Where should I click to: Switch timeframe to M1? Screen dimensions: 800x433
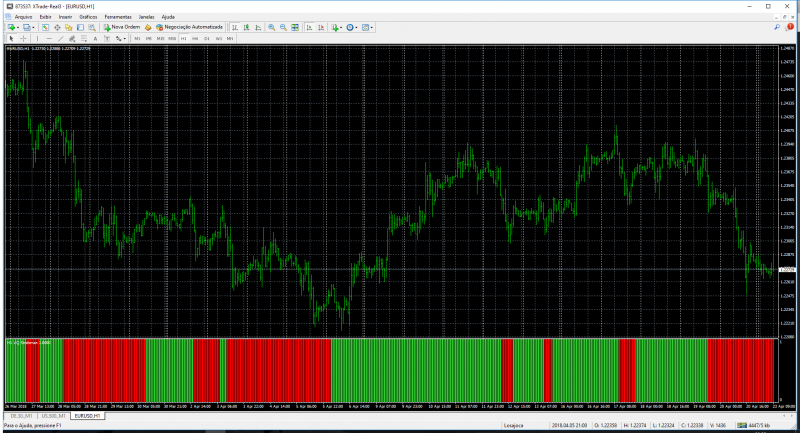pyautogui.click(x=137, y=39)
